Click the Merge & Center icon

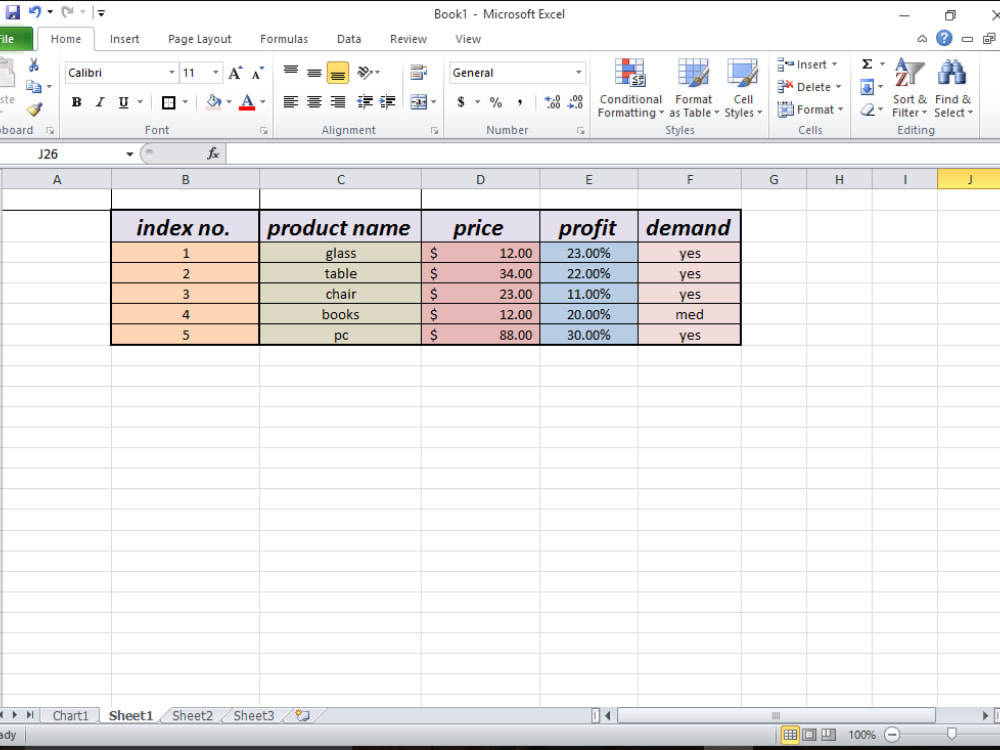click(x=419, y=102)
